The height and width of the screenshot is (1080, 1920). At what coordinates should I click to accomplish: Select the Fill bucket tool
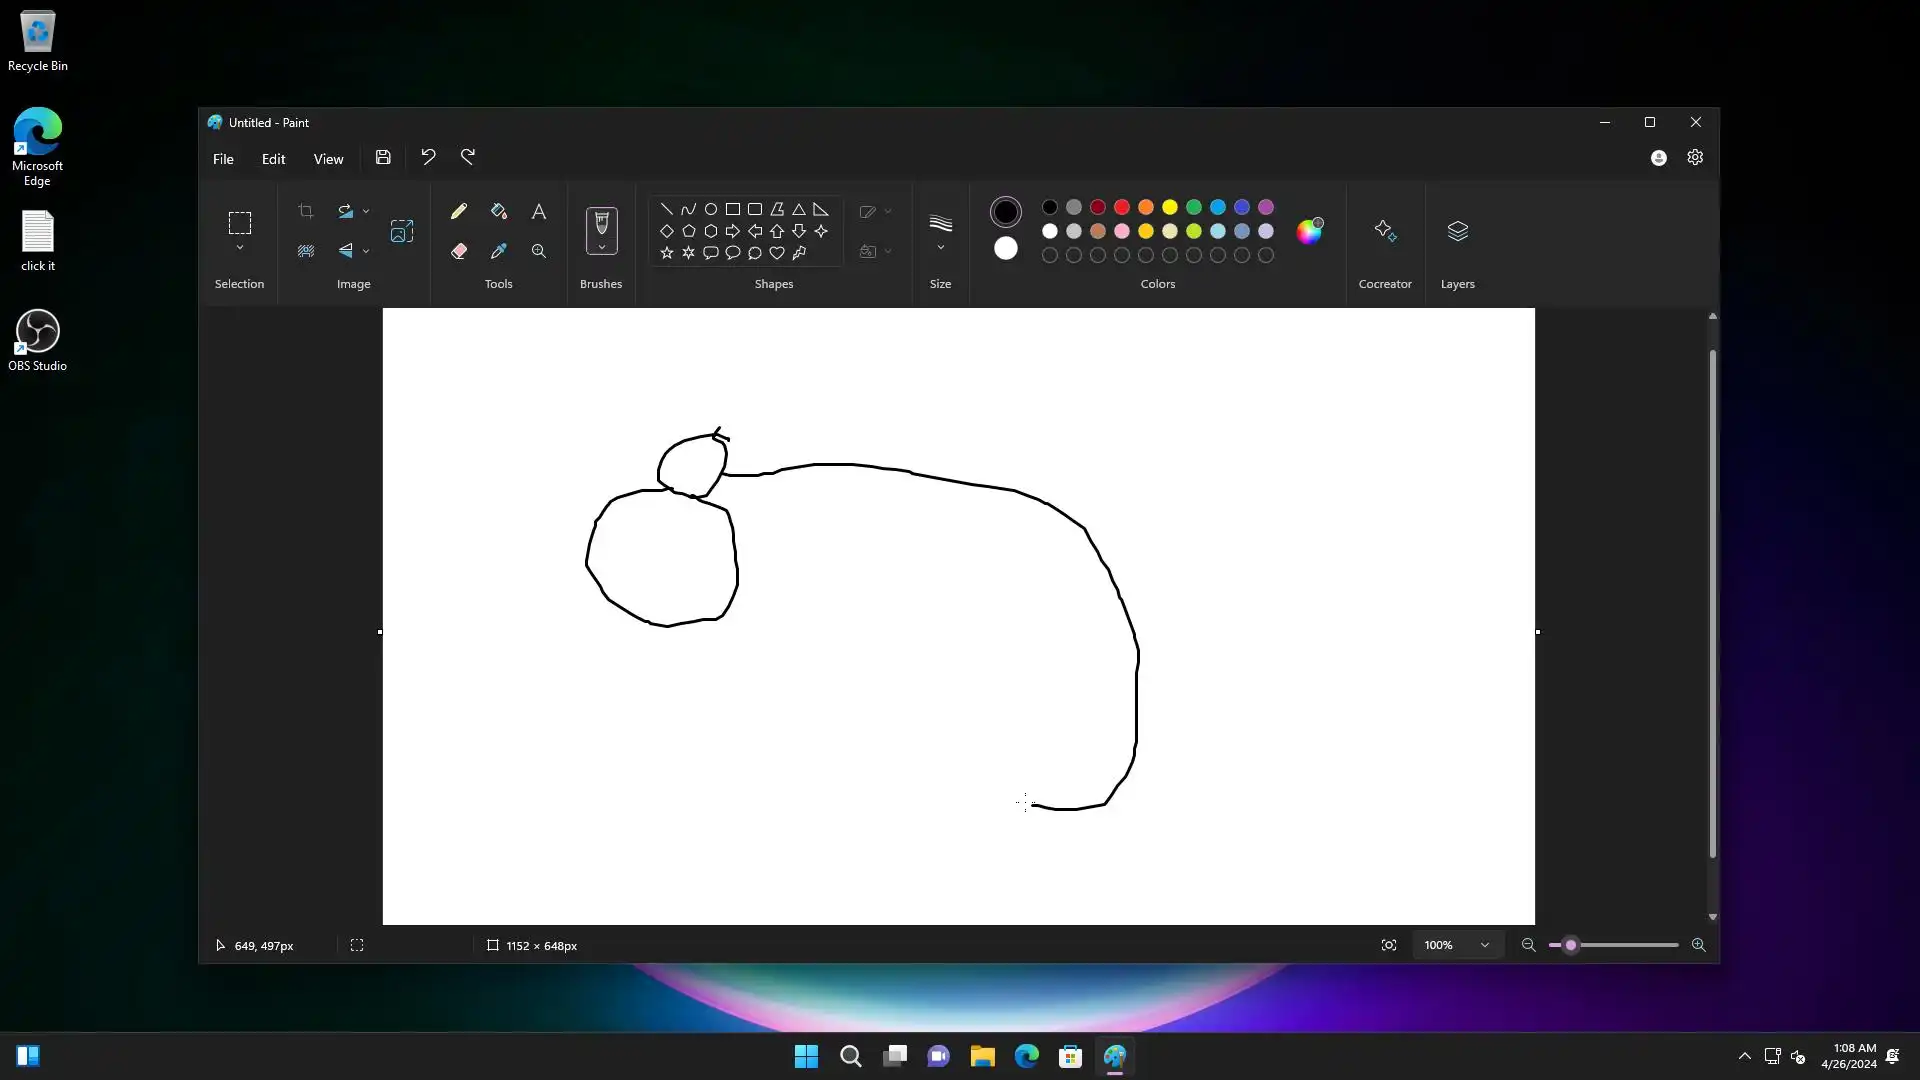pos(499,211)
